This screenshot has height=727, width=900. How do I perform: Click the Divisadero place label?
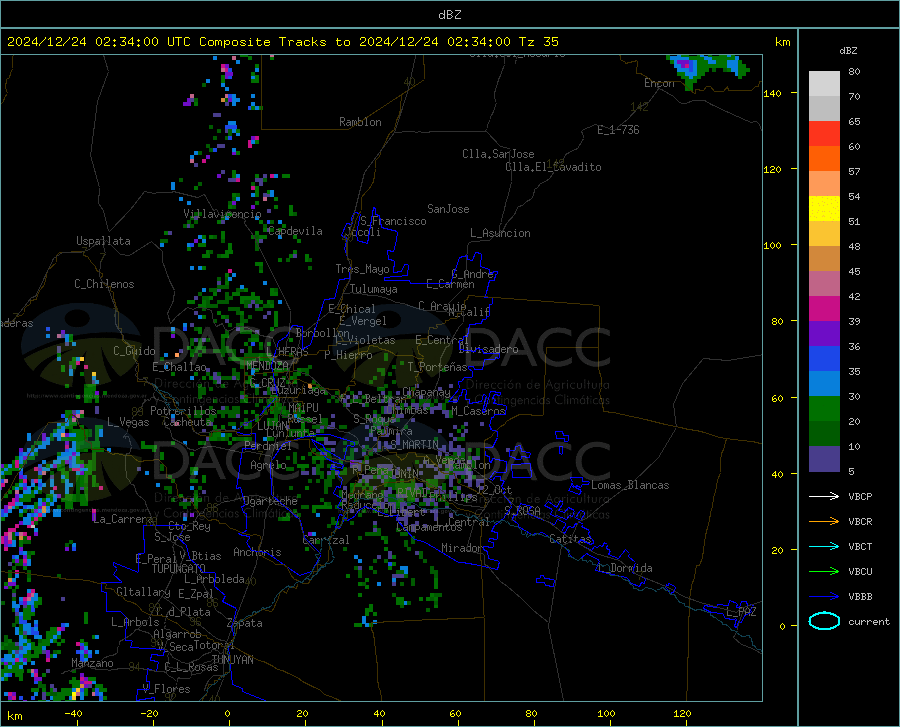(x=488, y=349)
